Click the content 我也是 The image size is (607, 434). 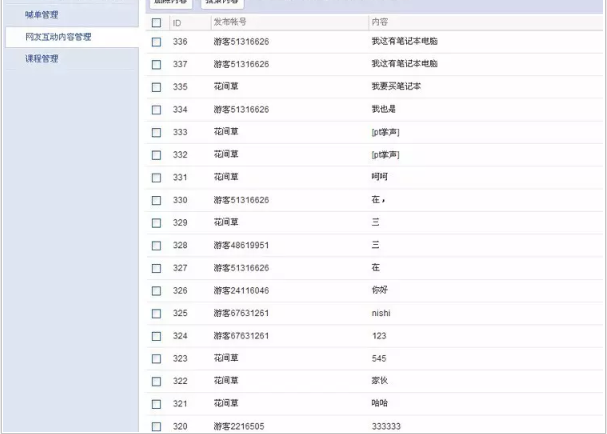[384, 109]
